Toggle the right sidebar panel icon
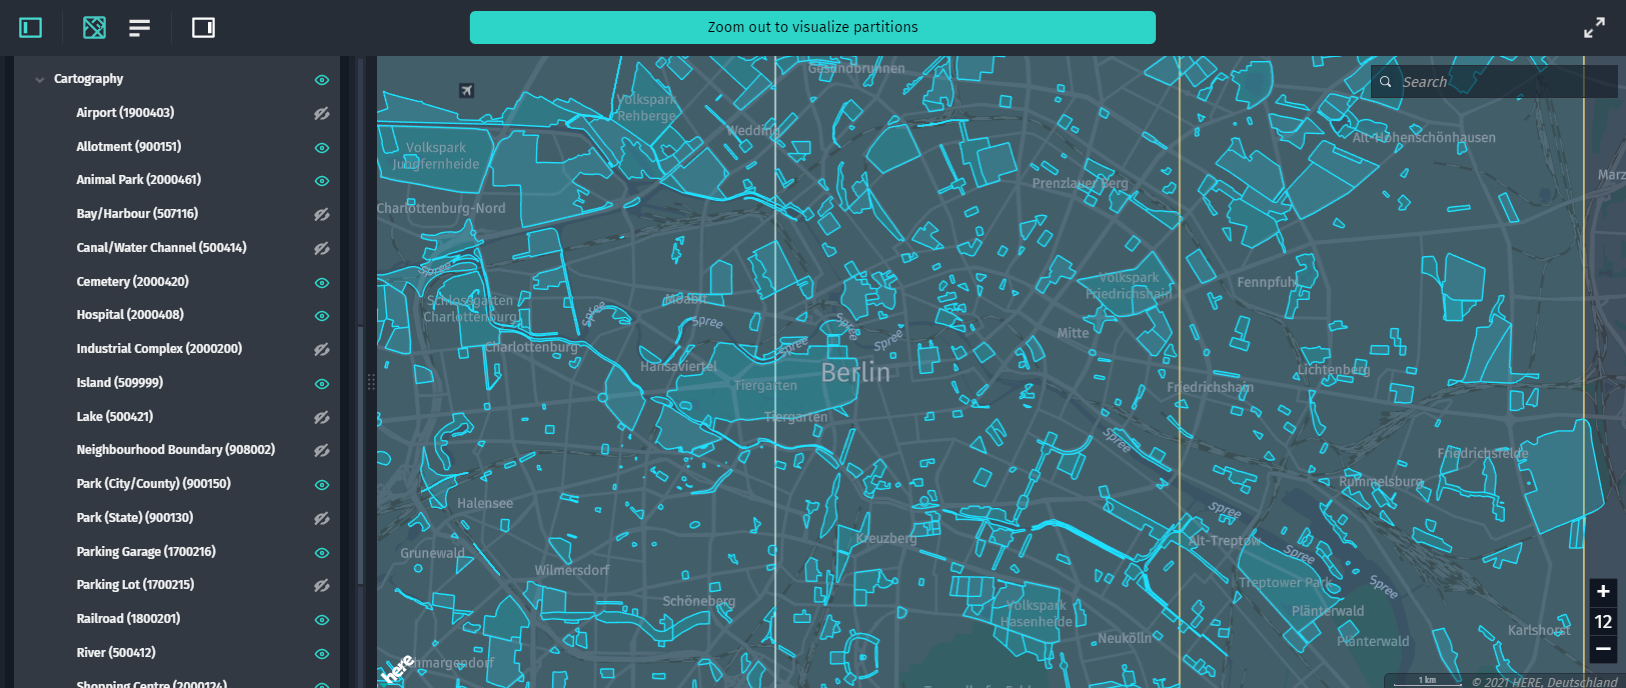Viewport: 1626px width, 688px height. point(203,27)
